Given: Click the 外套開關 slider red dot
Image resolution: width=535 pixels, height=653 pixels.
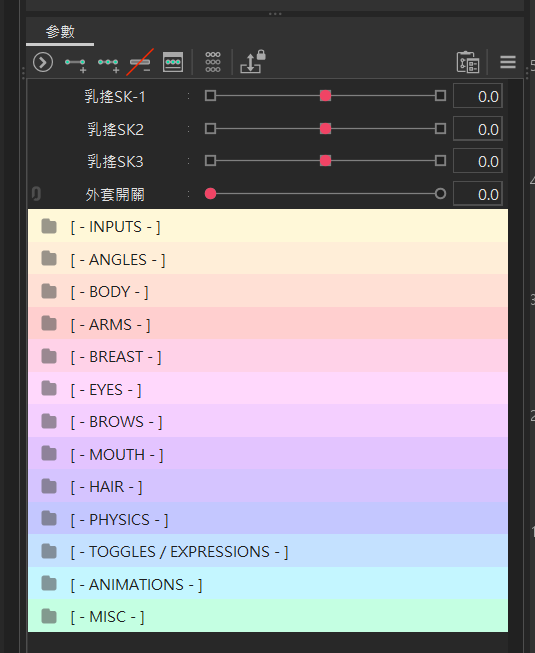Looking at the screenshot, I should coord(211,194).
